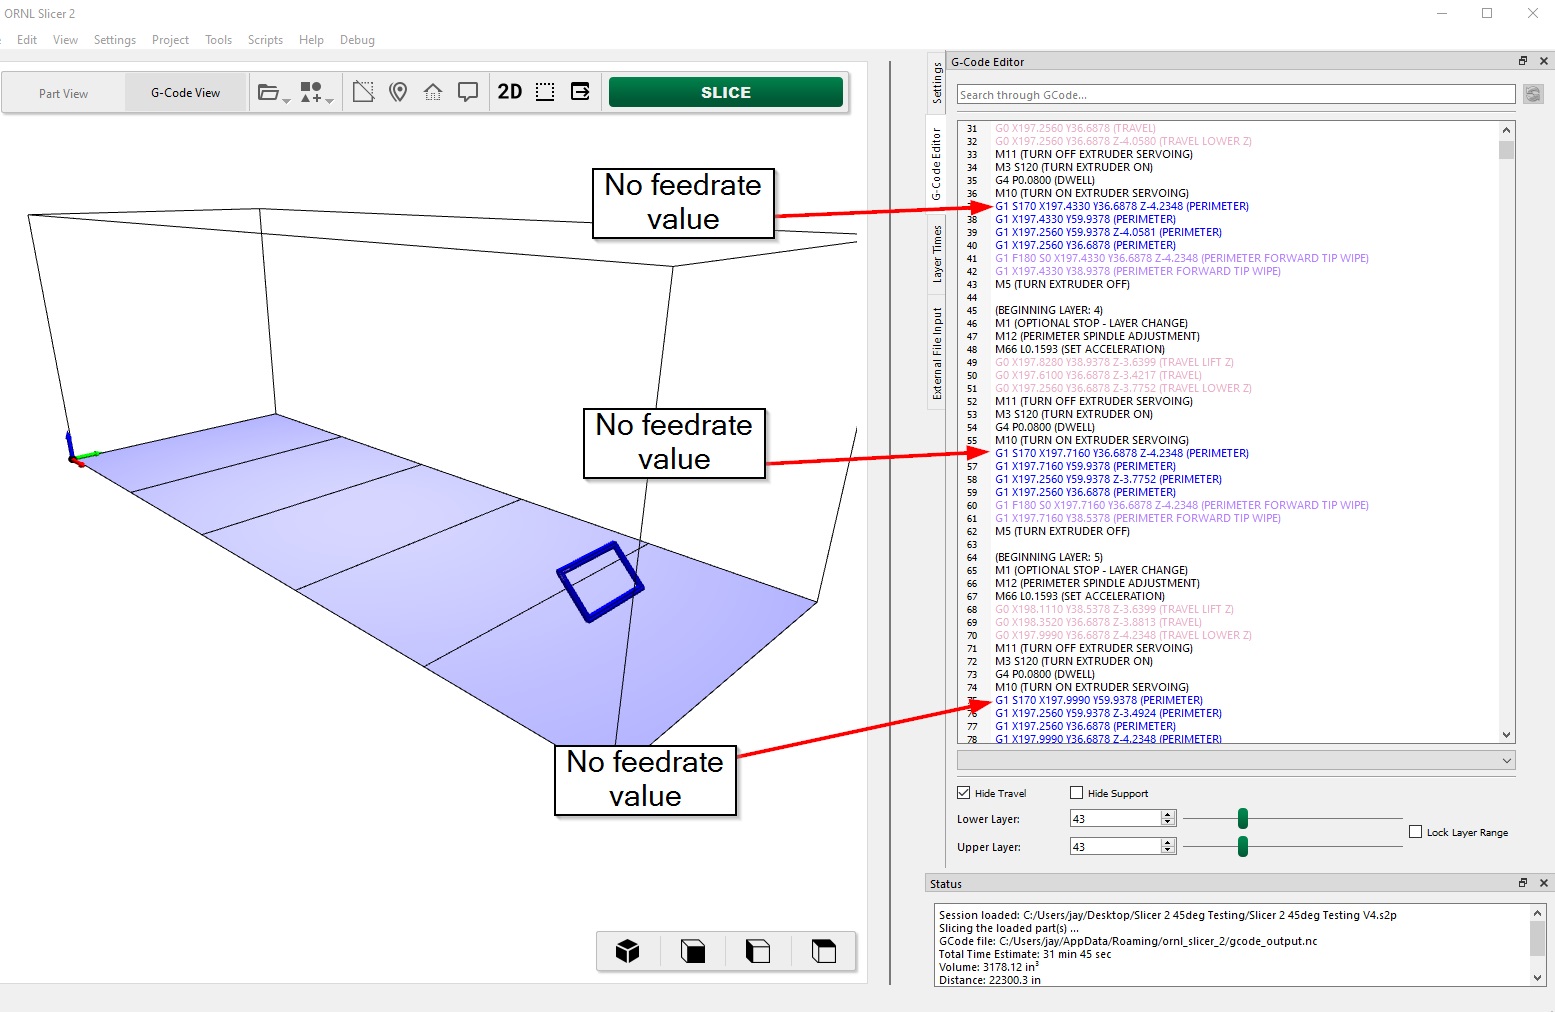This screenshot has height=1012, width=1555.
Task: Enable the Lock Layer Range checkbox
Action: pyautogui.click(x=1415, y=832)
